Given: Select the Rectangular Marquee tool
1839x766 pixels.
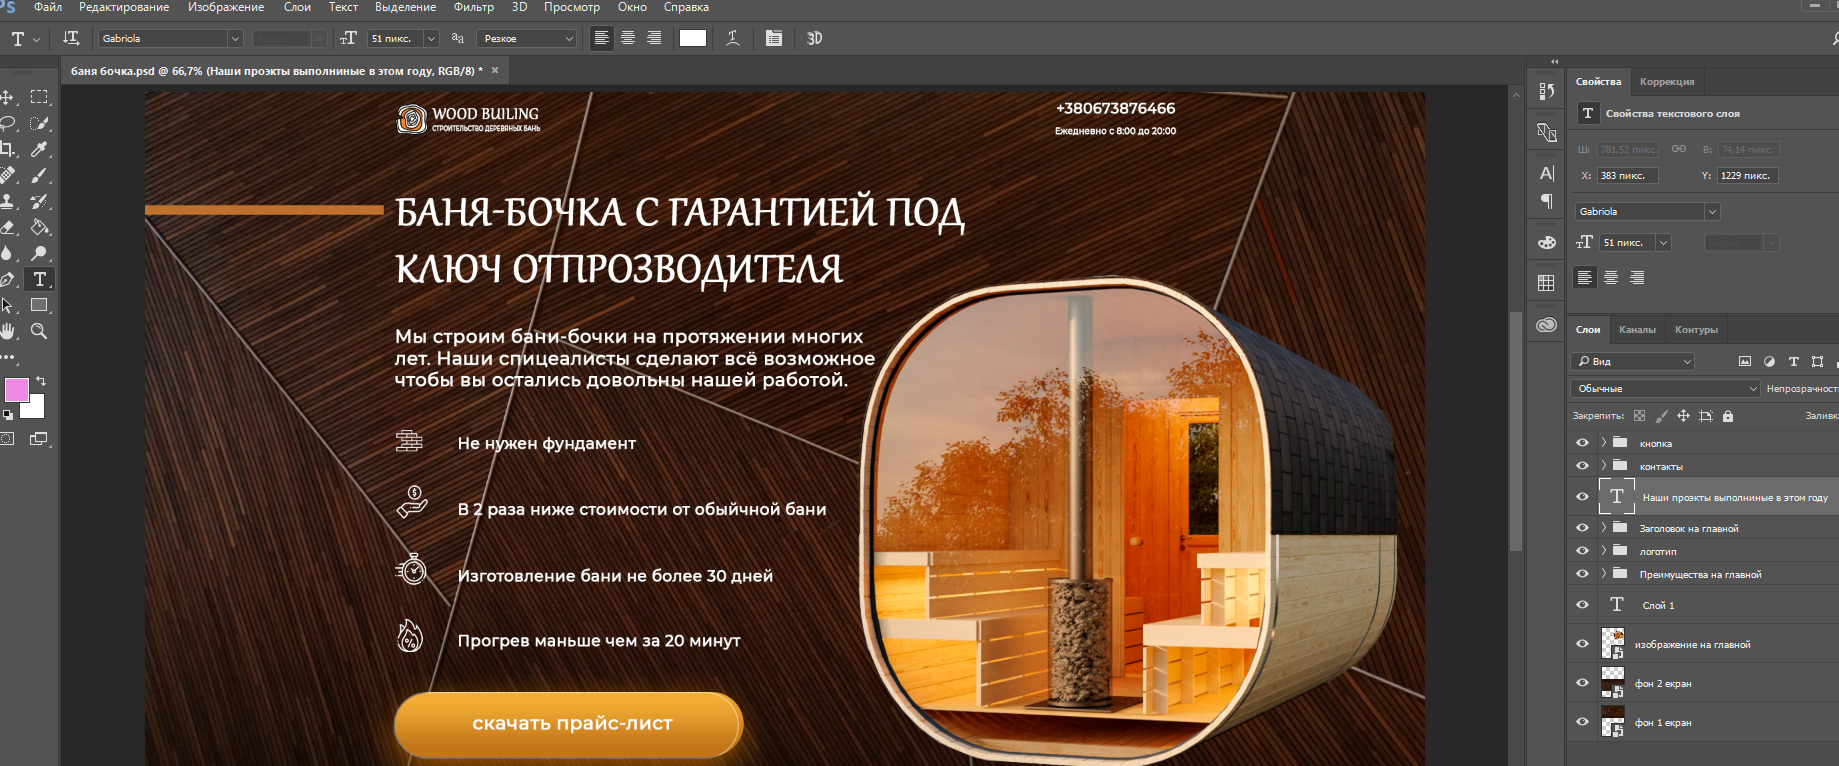Looking at the screenshot, I should [40, 97].
